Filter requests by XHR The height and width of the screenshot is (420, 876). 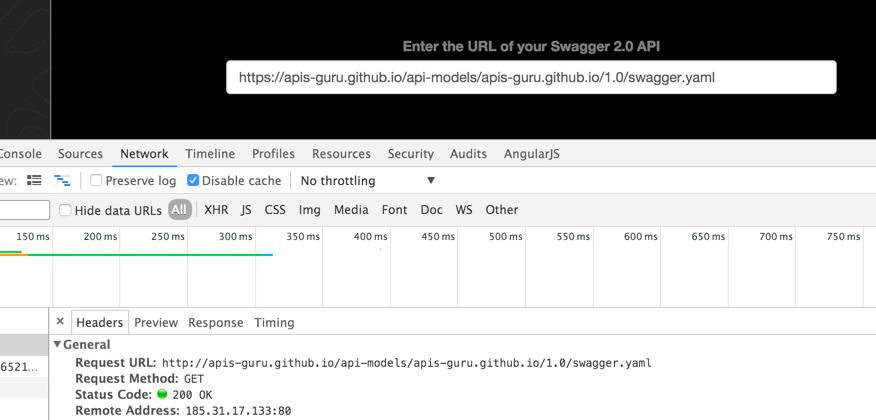(x=216, y=210)
